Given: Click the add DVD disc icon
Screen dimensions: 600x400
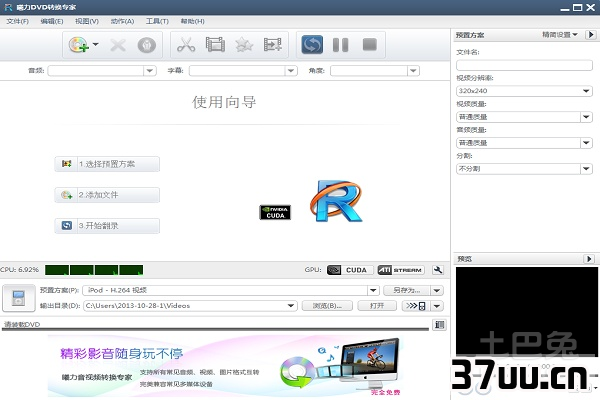Looking at the screenshot, I should [78, 45].
